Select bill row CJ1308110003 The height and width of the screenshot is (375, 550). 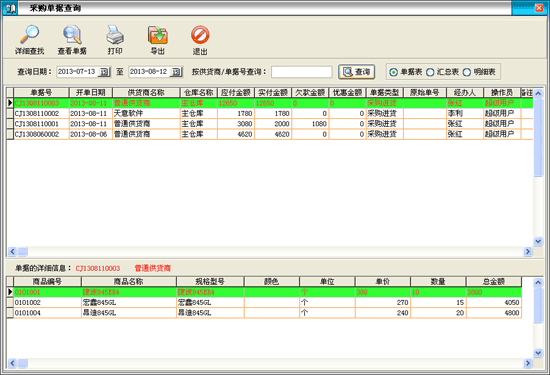coord(270,103)
